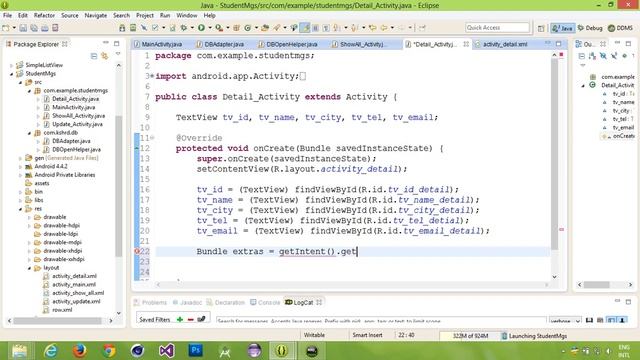This screenshot has height=360, width=640.
Task: Click the Debug bug toolbar icon
Action: 184,28
